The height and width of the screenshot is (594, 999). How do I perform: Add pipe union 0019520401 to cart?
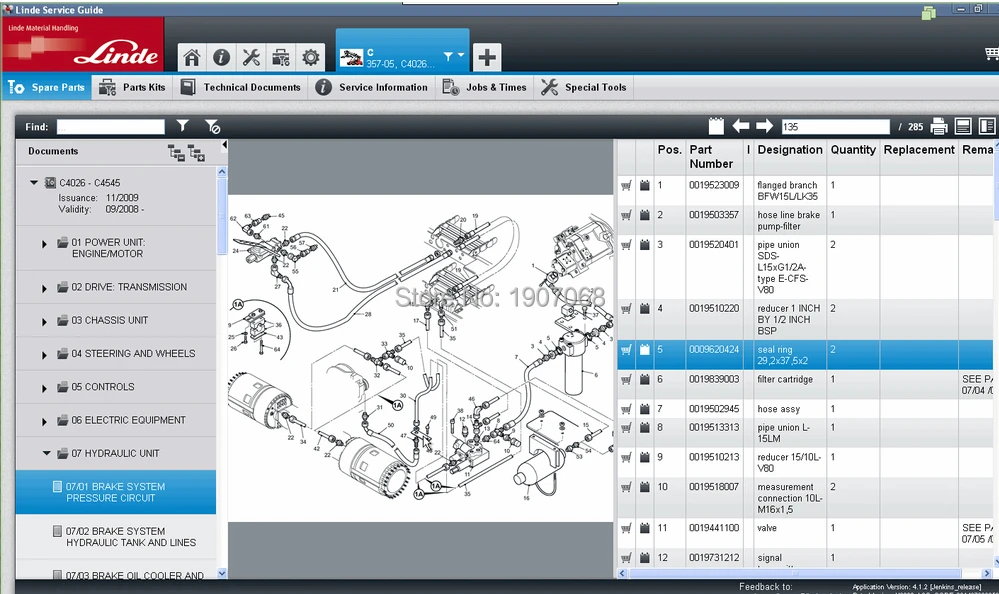click(626, 245)
